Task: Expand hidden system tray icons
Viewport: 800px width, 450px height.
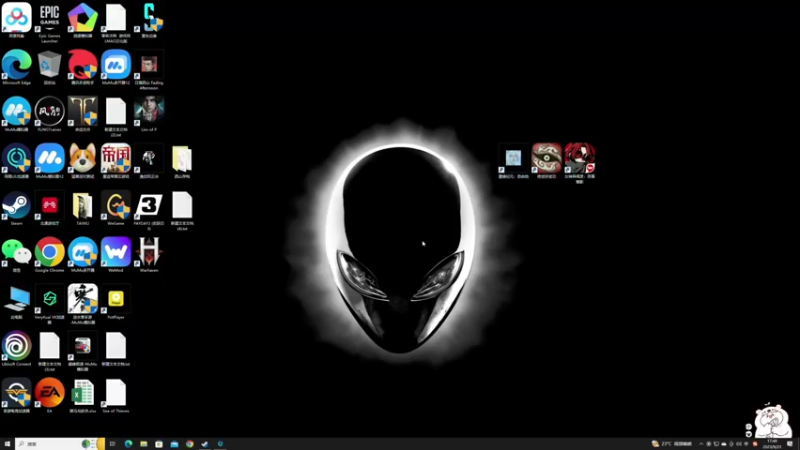Action: click(x=701, y=444)
